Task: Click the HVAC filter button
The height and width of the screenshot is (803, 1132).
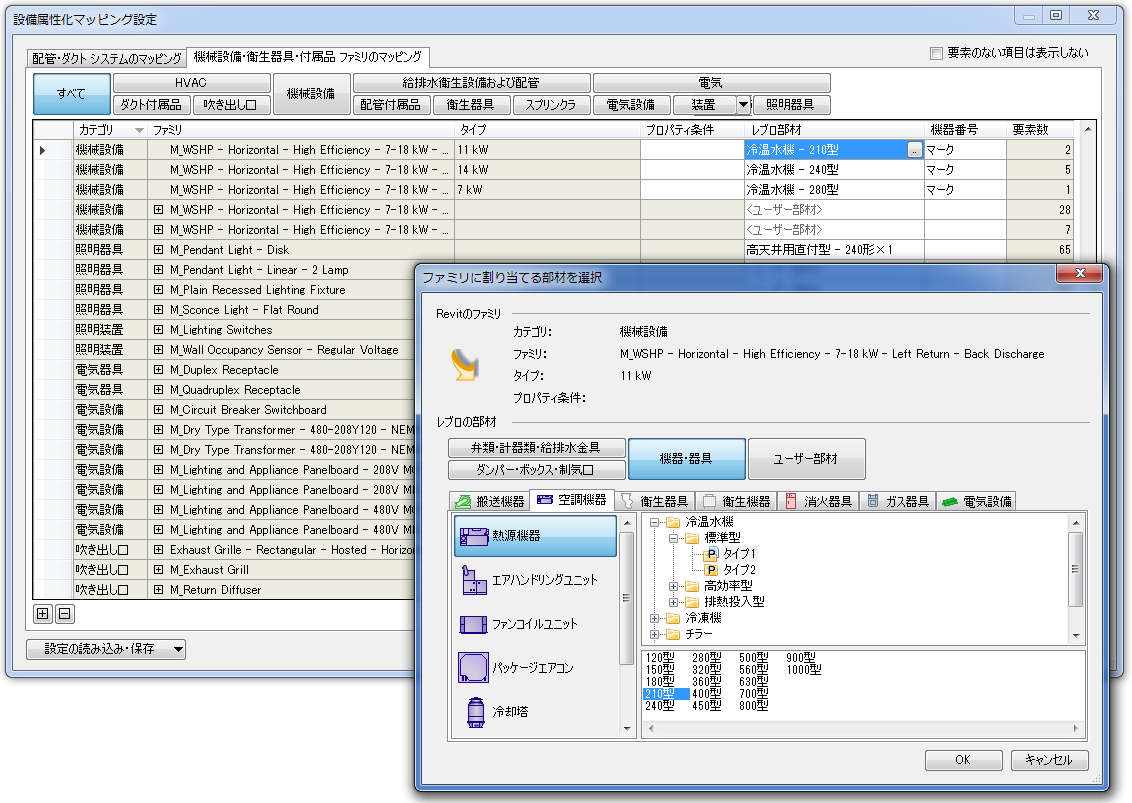Action: click(x=191, y=83)
